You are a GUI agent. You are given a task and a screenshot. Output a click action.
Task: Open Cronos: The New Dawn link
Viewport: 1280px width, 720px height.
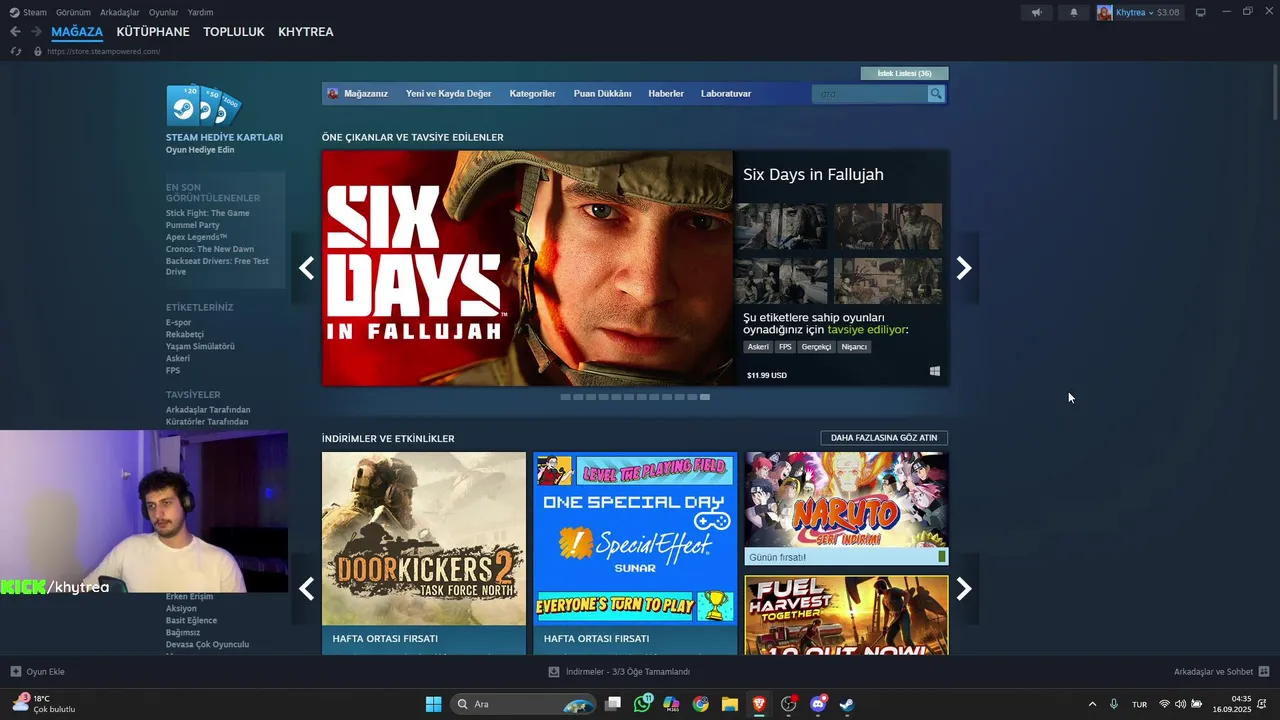click(x=210, y=249)
